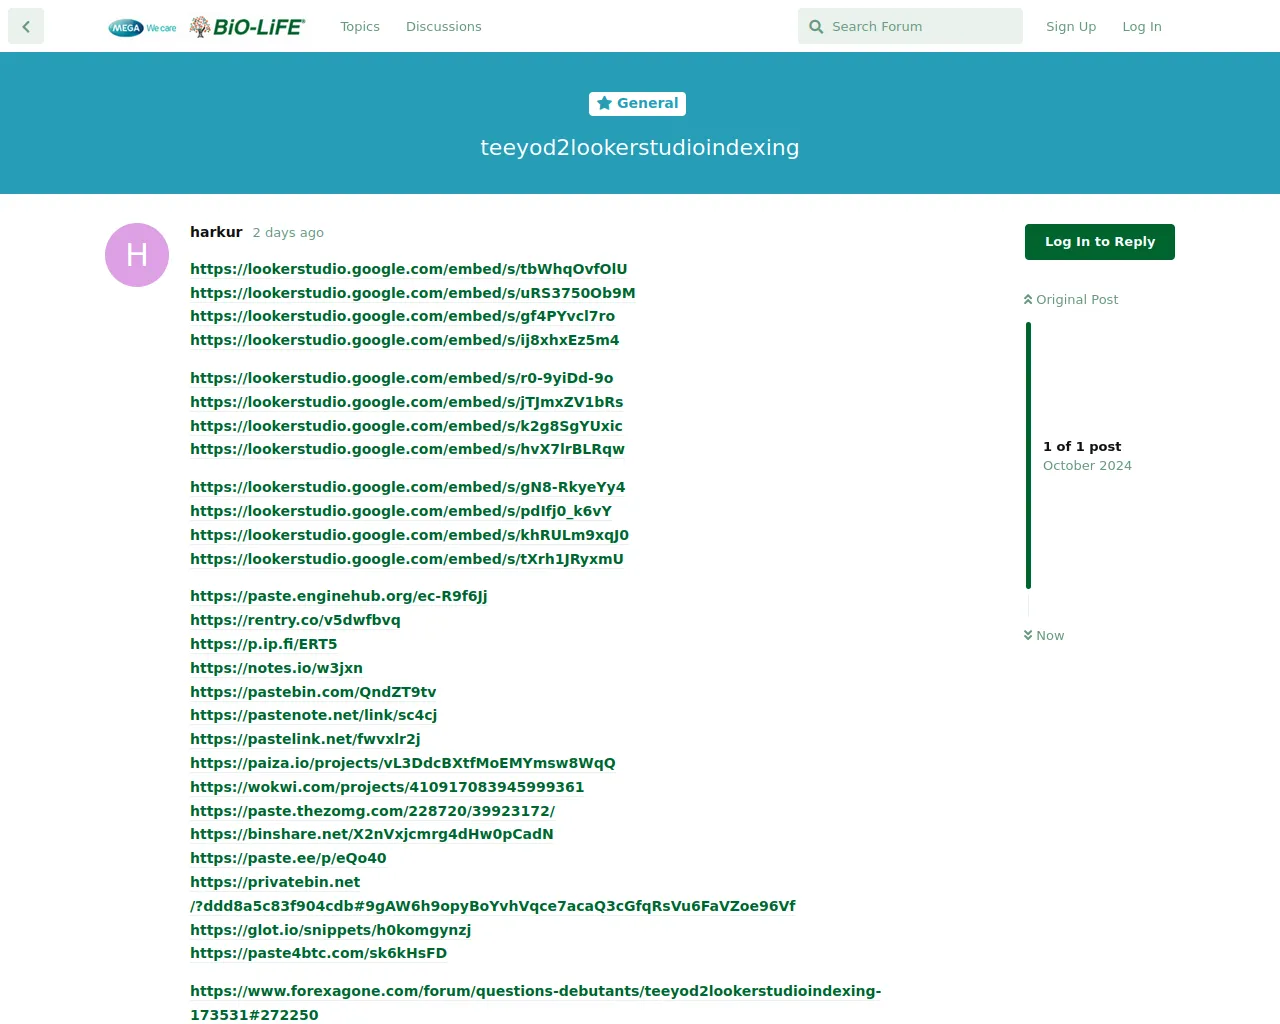Open the paste.ee/p/eQo40 link
The width and height of the screenshot is (1280, 1024).
click(x=288, y=858)
